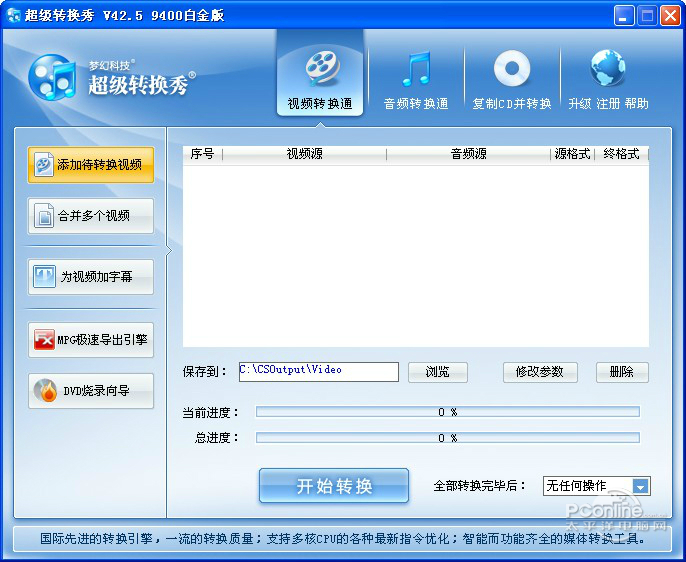Image resolution: width=686 pixels, height=562 pixels.
Task: Click the 添加待转换视频 button
Action: 91,165
